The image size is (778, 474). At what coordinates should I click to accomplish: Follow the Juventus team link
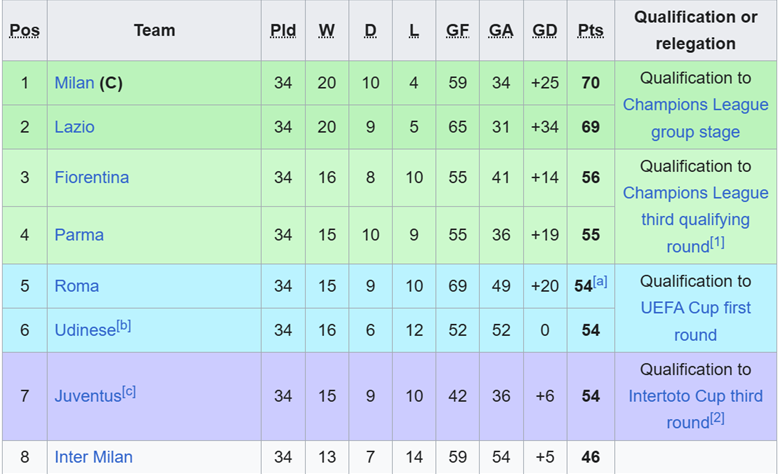pyautogui.click(x=88, y=397)
